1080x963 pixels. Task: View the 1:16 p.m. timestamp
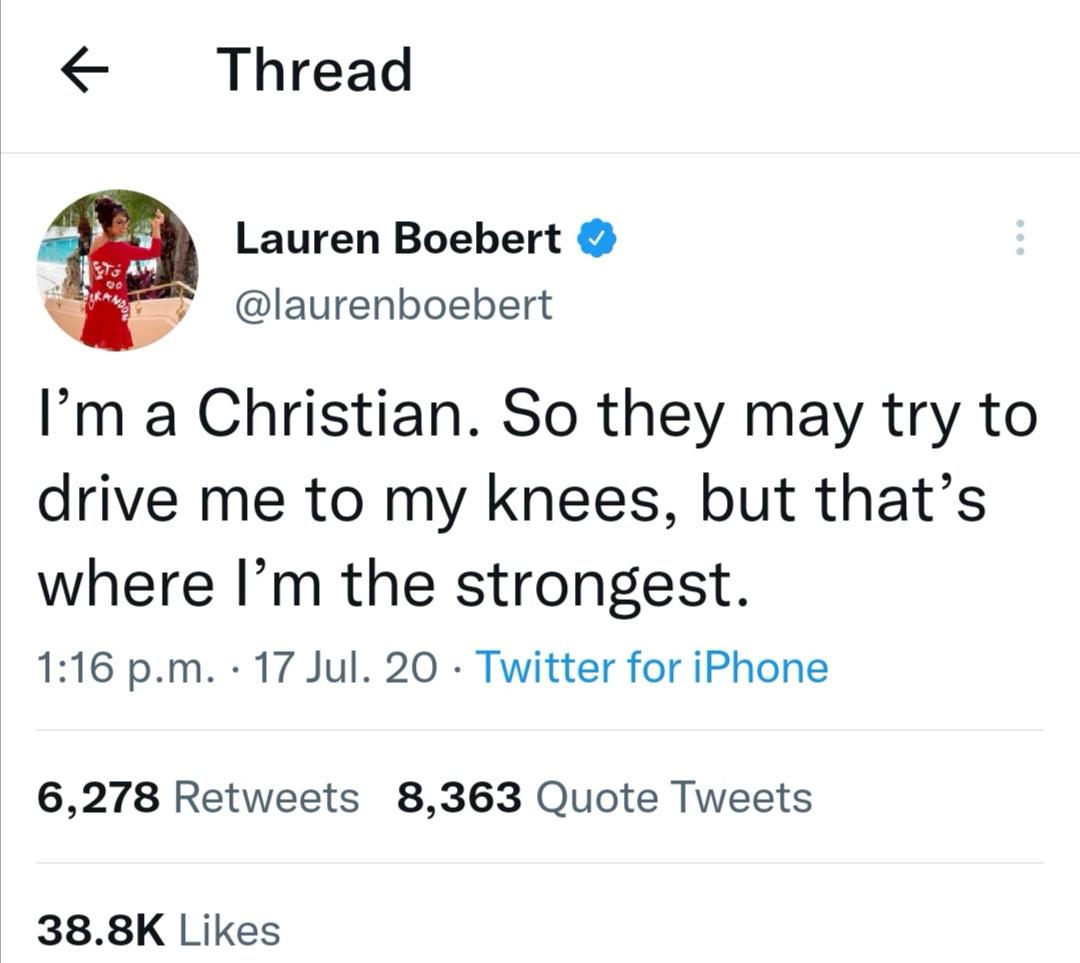click(x=125, y=667)
